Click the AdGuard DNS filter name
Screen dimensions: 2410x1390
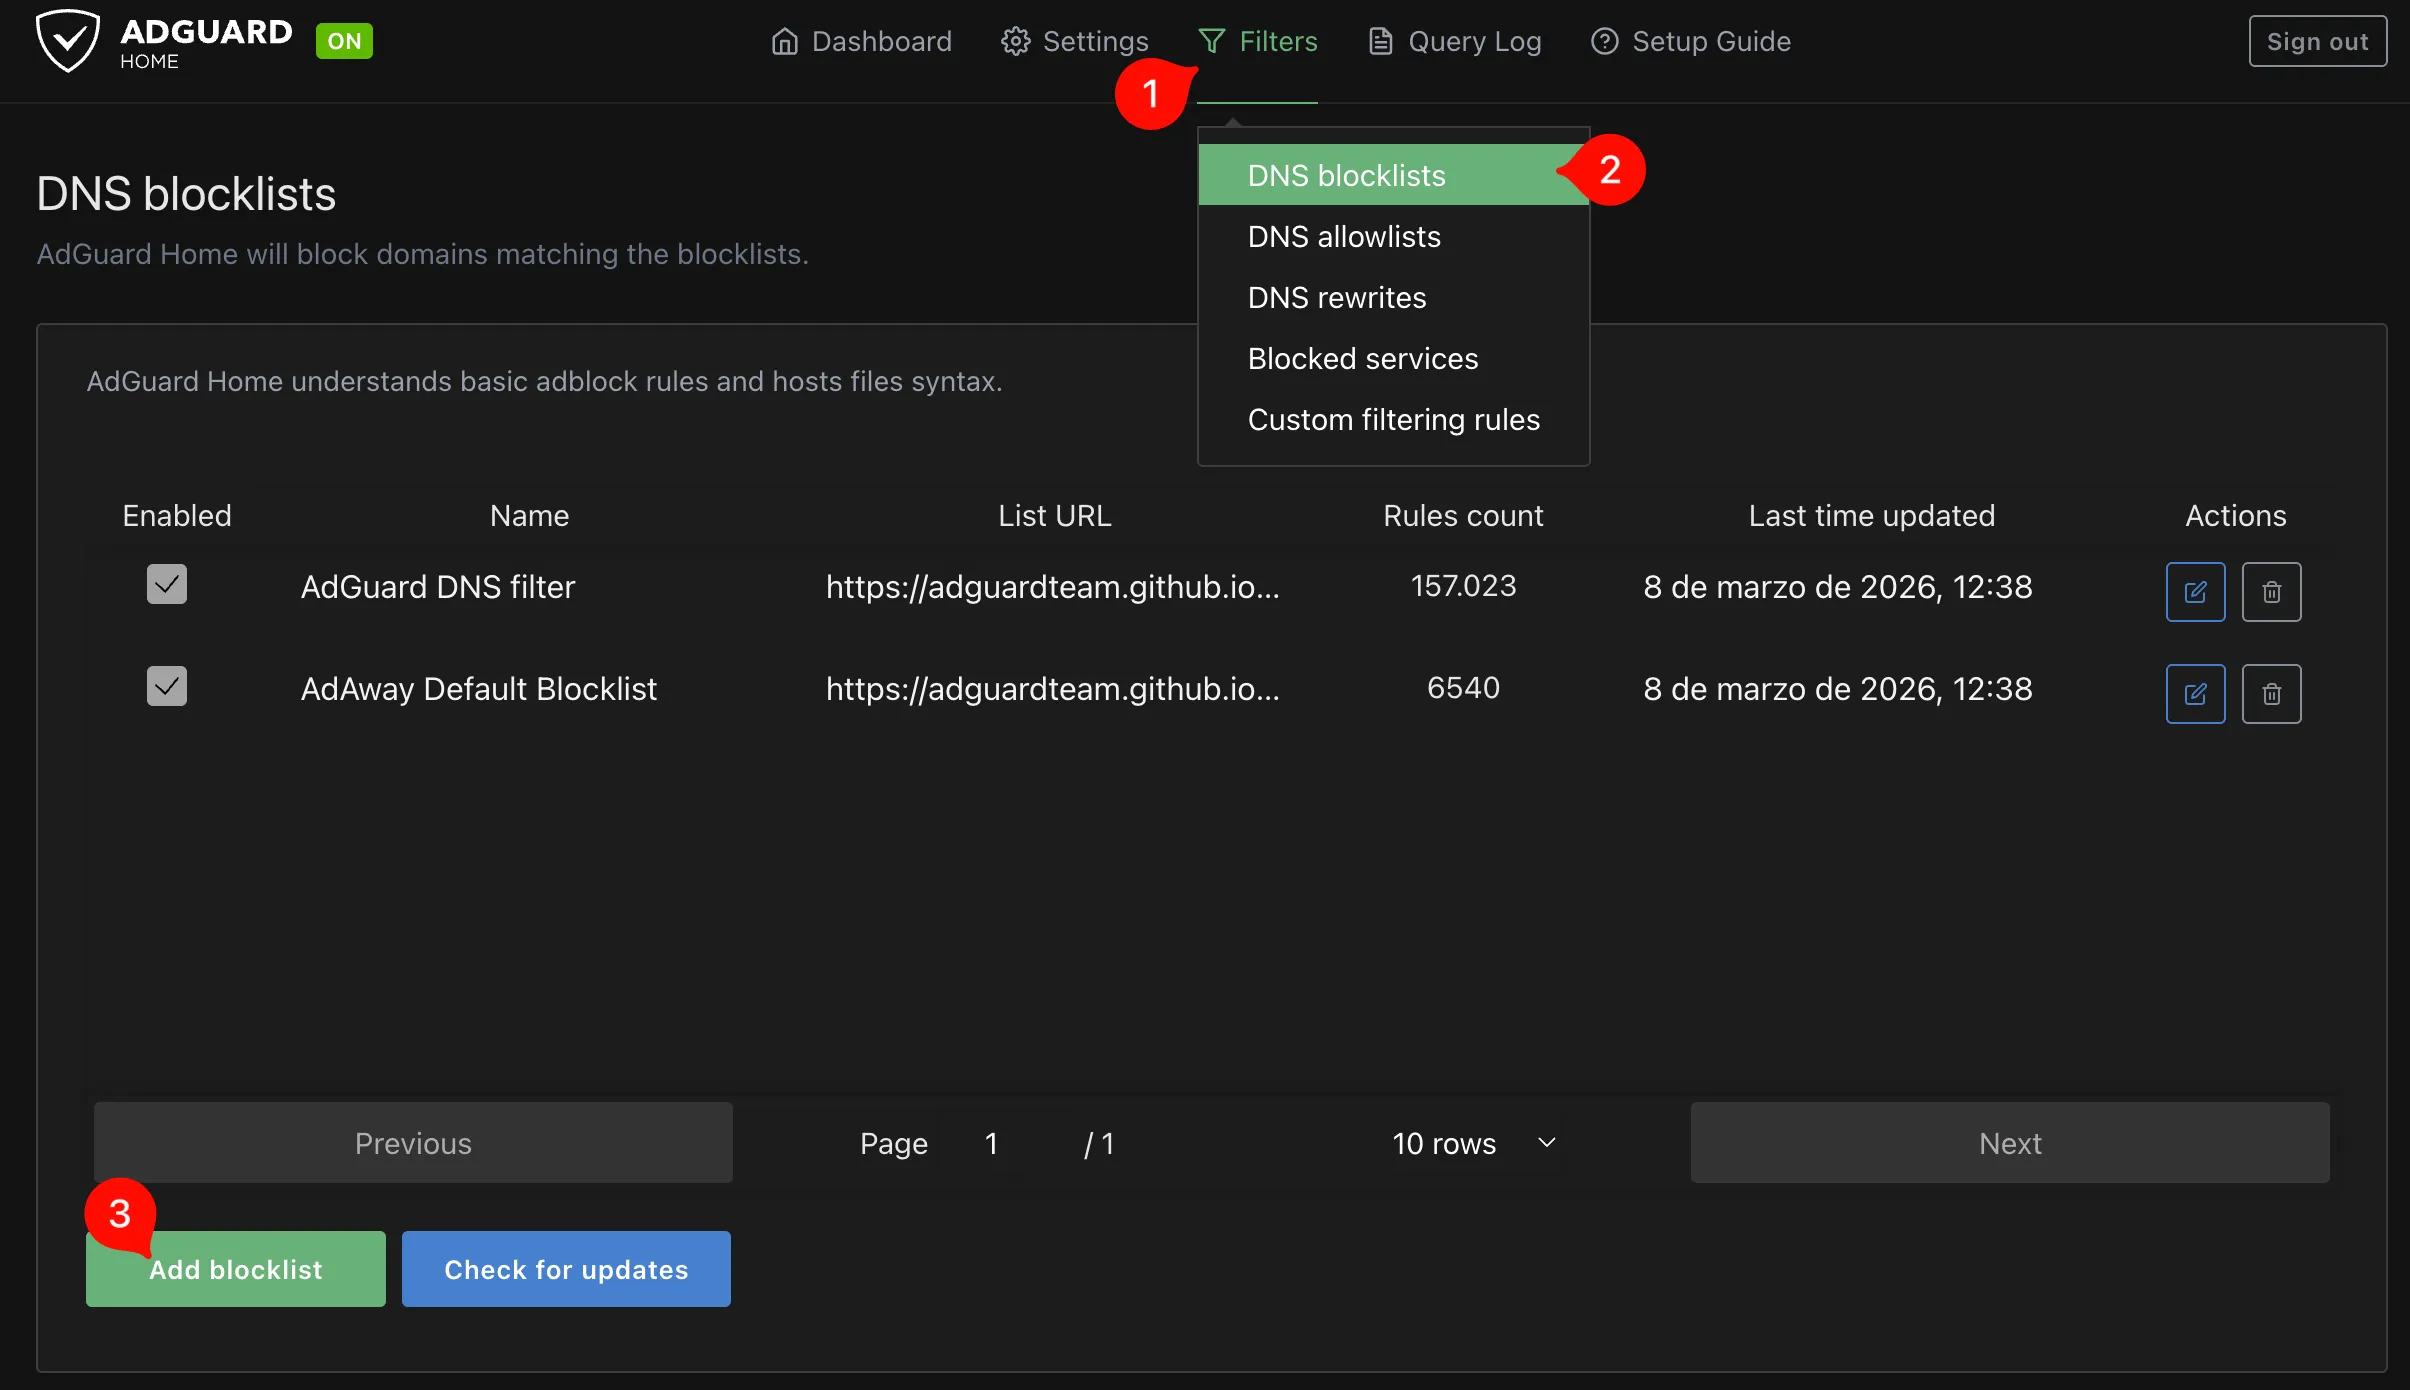tap(438, 587)
